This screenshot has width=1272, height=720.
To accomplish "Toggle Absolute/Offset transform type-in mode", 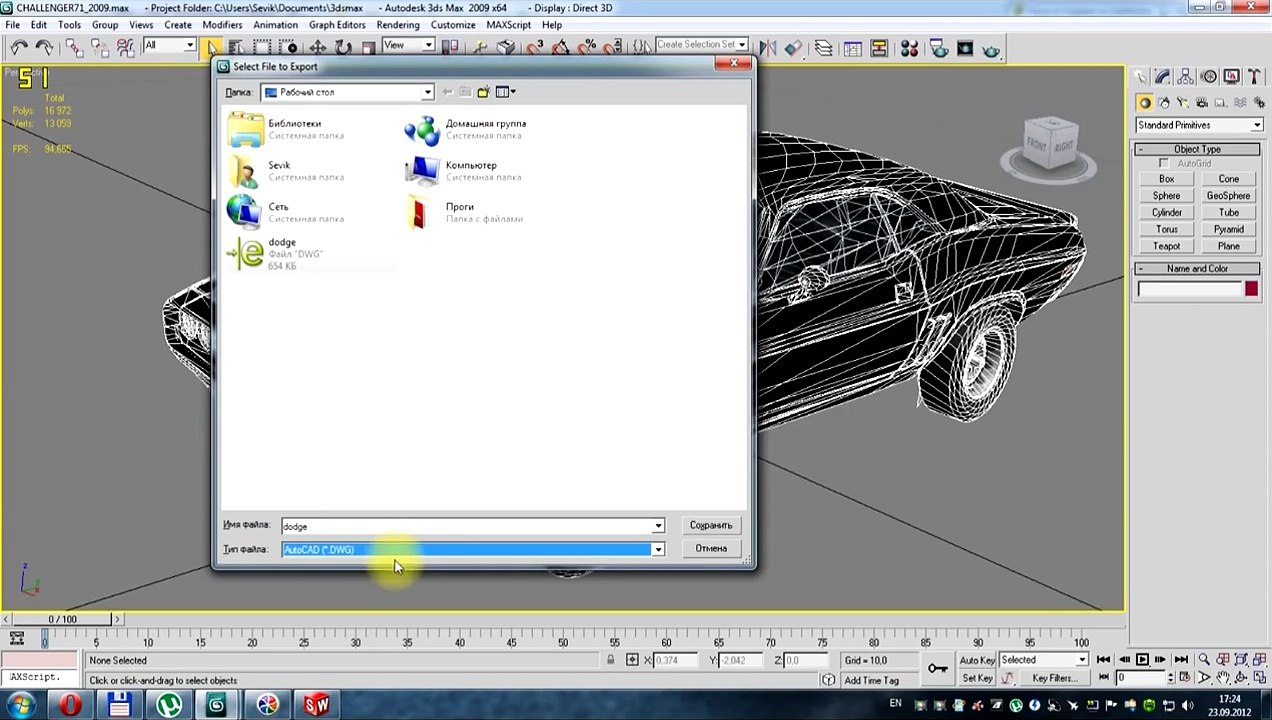I will [633, 660].
